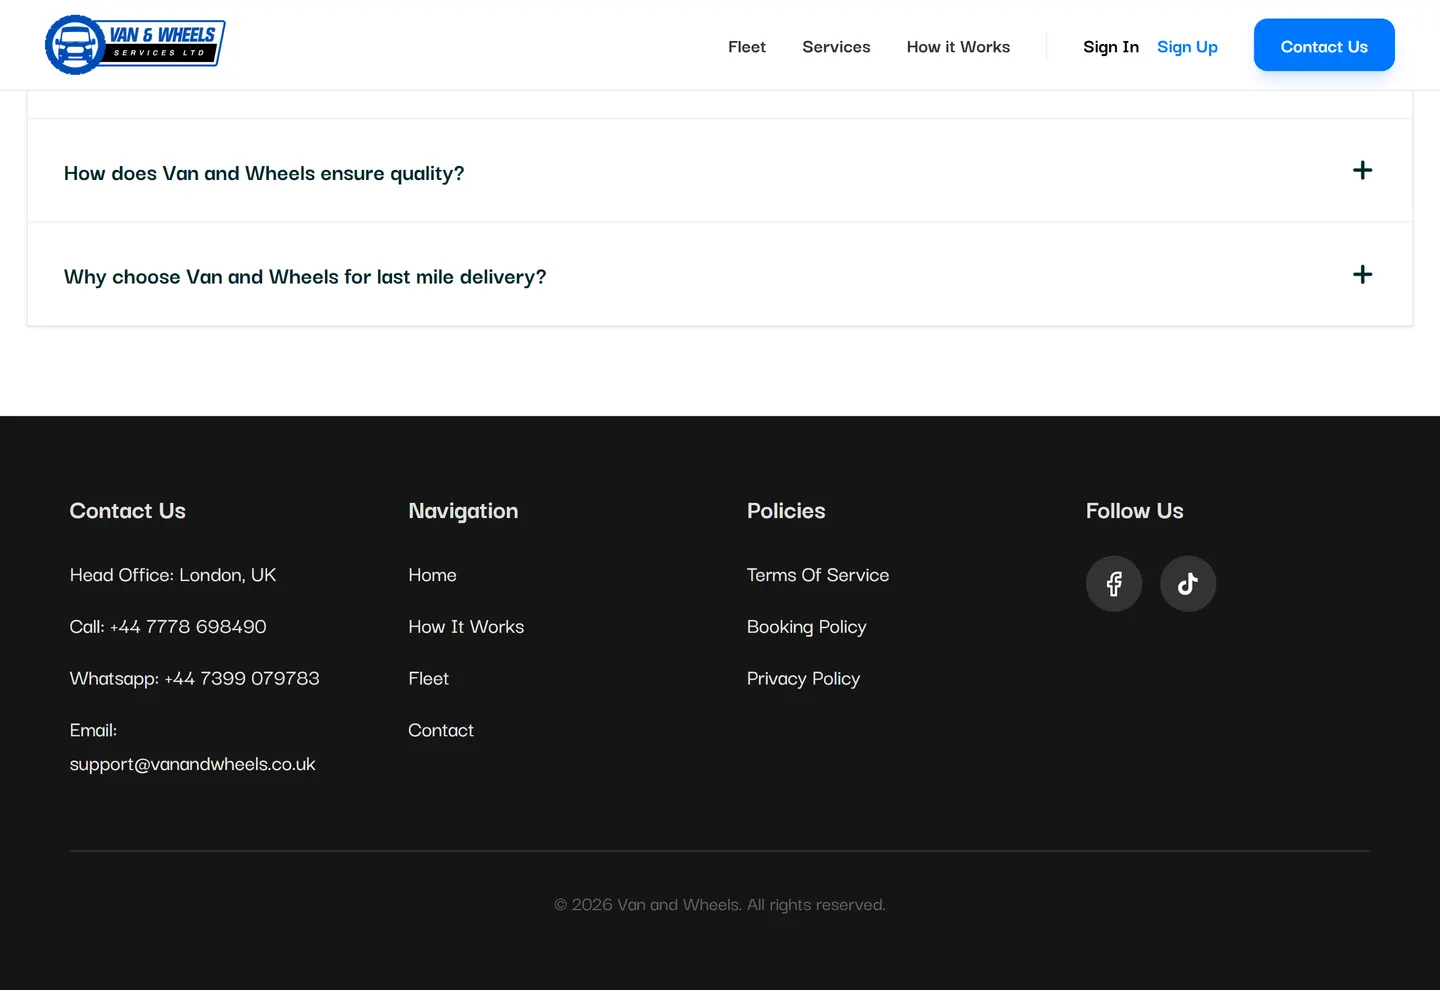Image resolution: width=1440 pixels, height=990 pixels.
Task: Go to Home in footer navigation
Action: (432, 575)
